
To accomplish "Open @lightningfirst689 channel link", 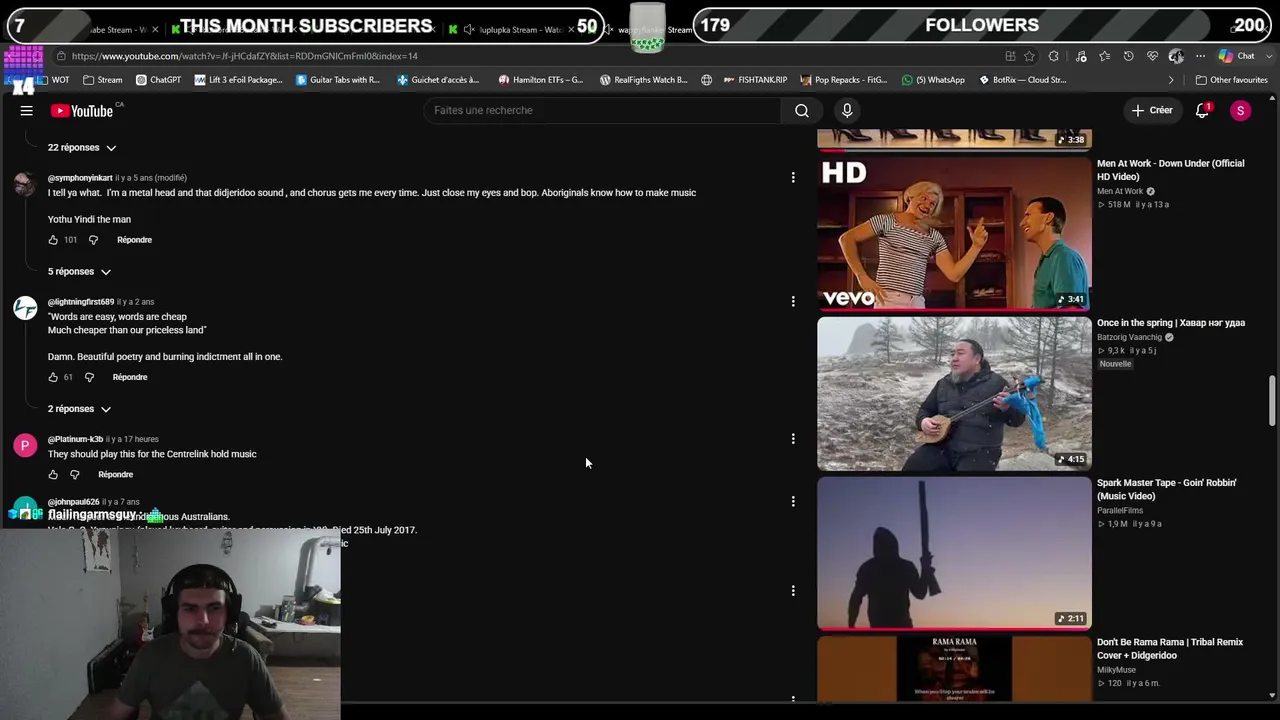I will point(81,302).
